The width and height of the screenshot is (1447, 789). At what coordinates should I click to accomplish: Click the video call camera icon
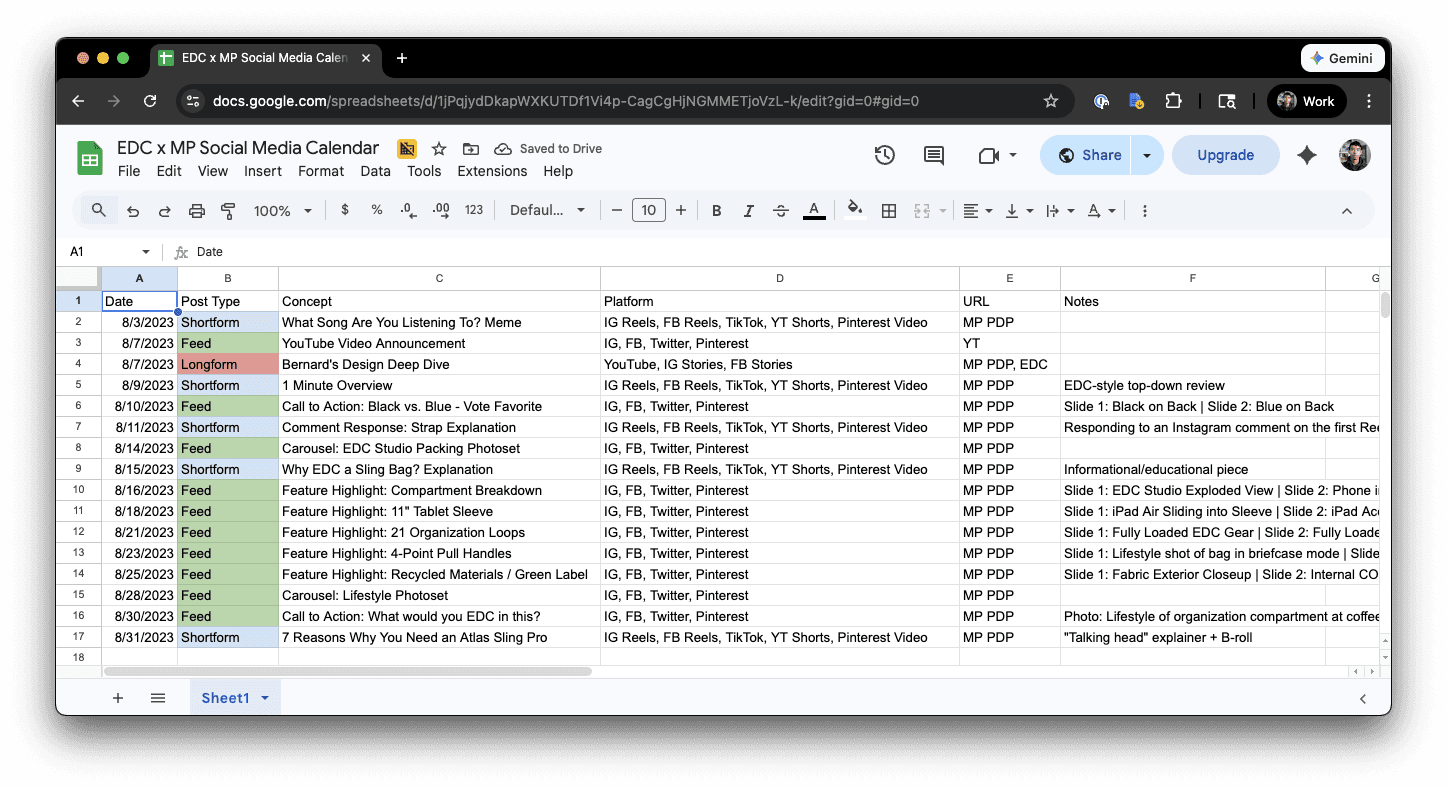point(988,155)
